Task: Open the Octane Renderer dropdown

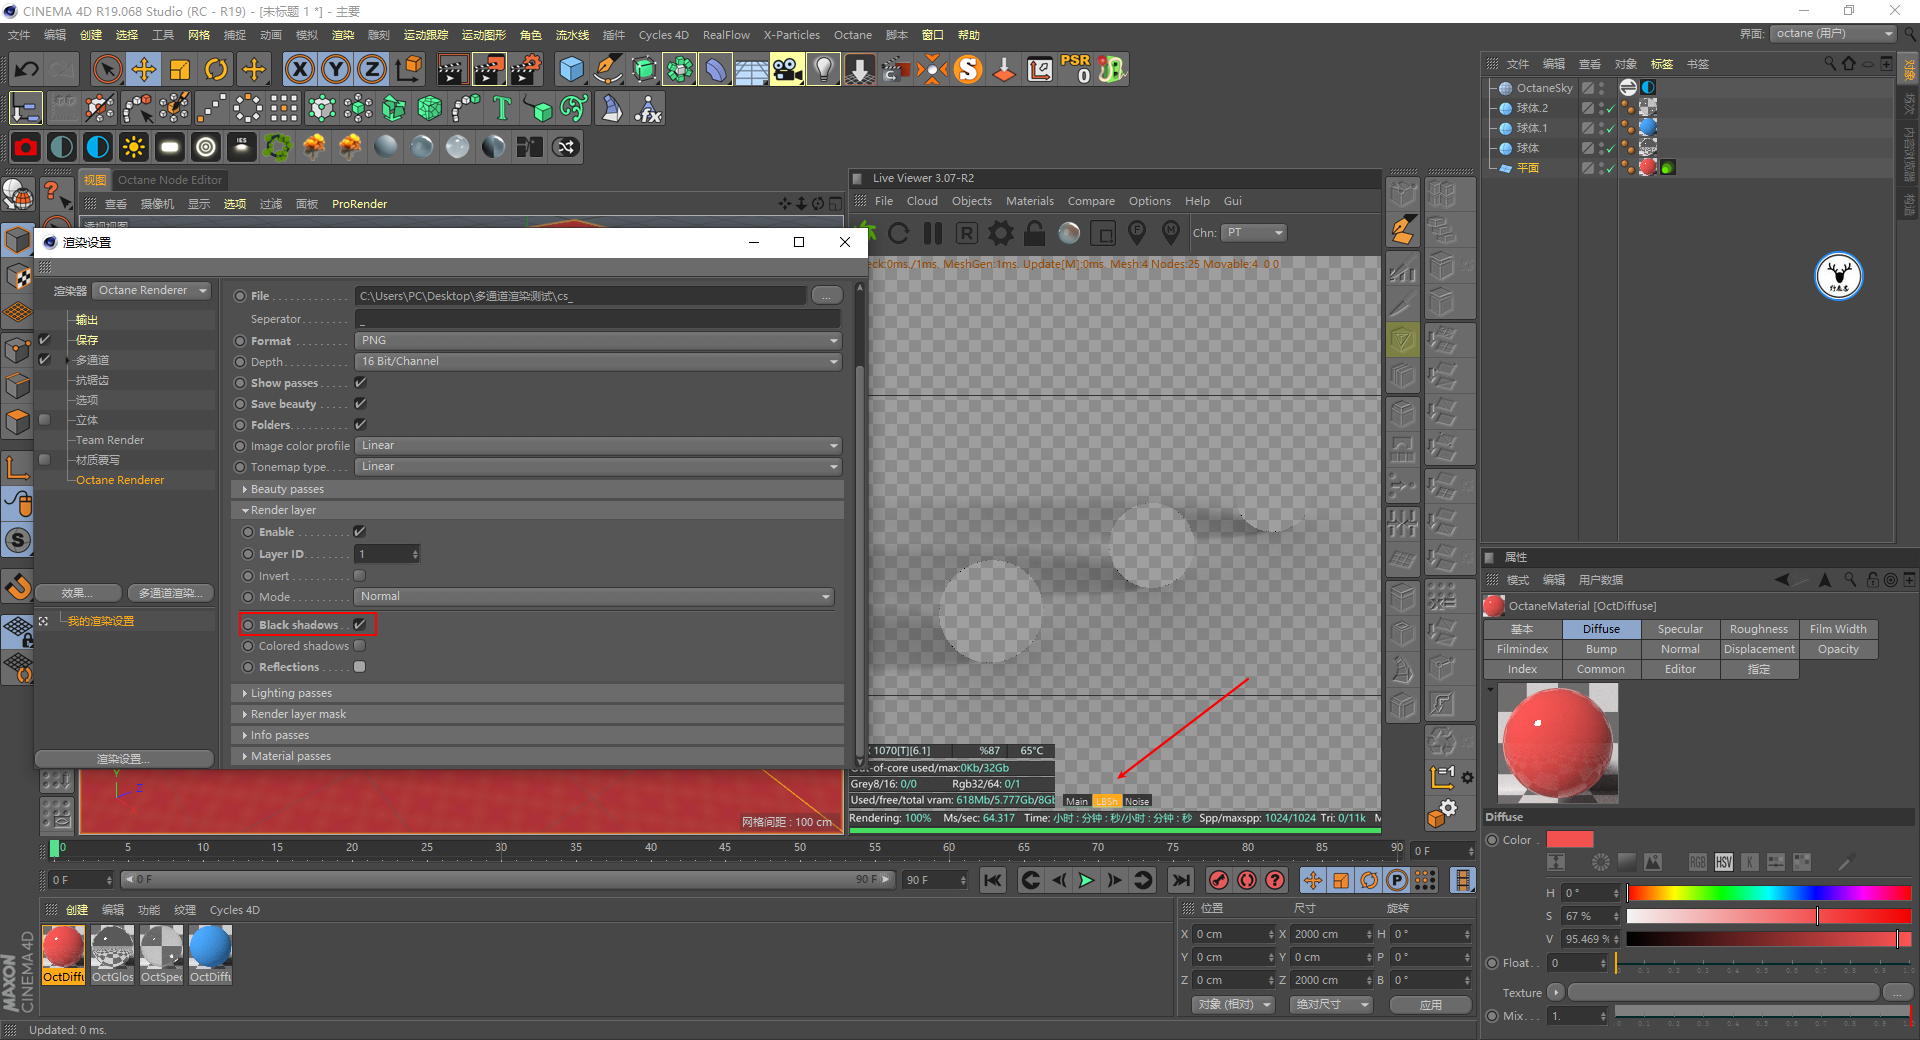Action: [153, 291]
